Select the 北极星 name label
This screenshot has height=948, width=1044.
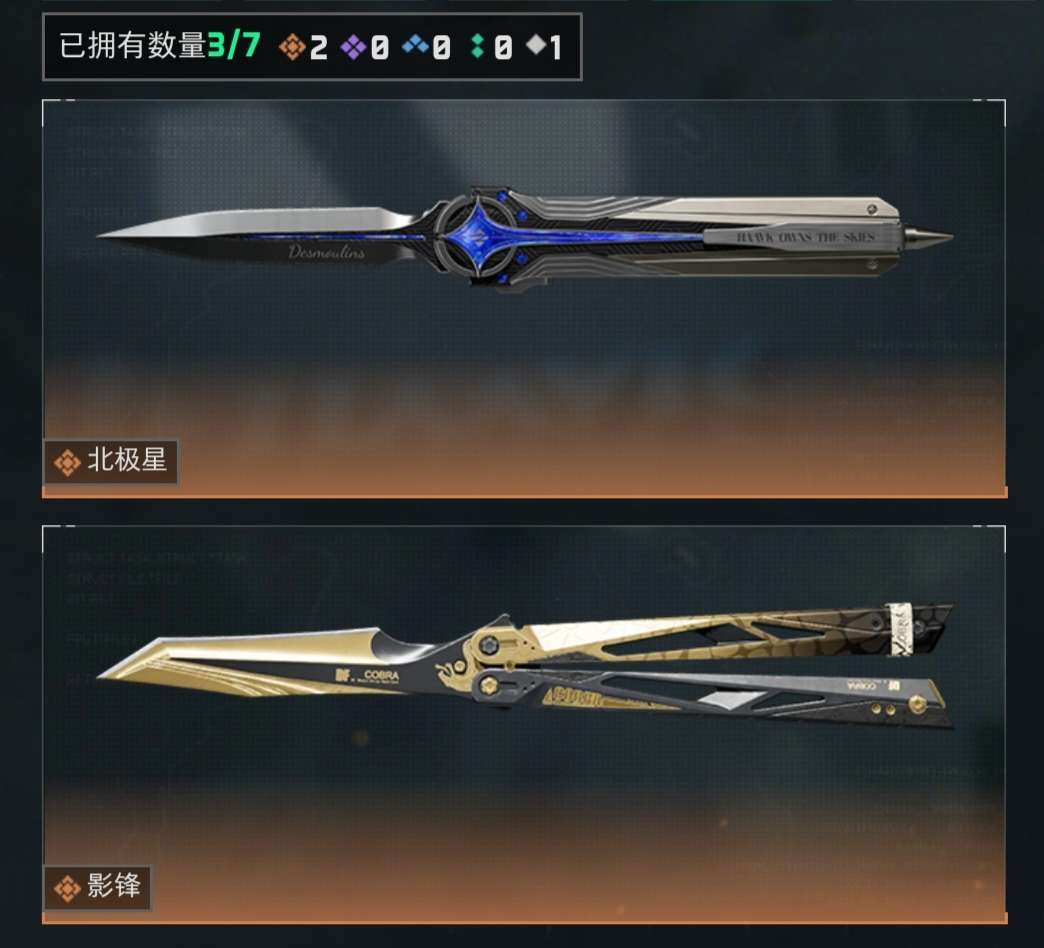coord(111,461)
